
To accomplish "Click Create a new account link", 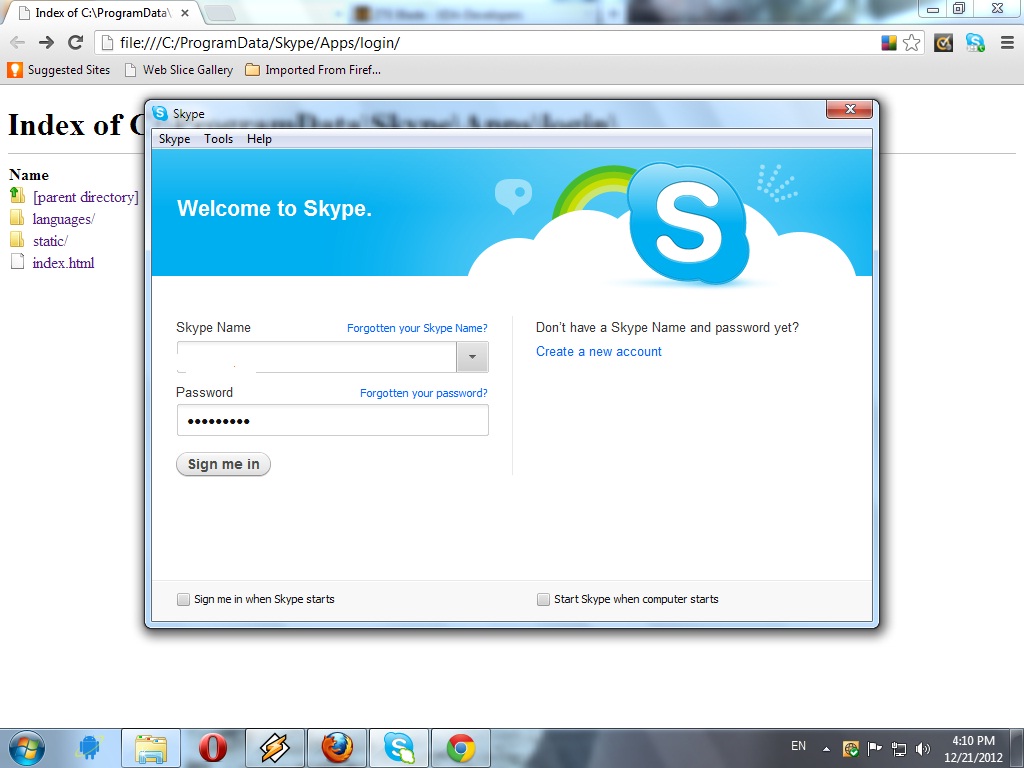I will [x=599, y=351].
